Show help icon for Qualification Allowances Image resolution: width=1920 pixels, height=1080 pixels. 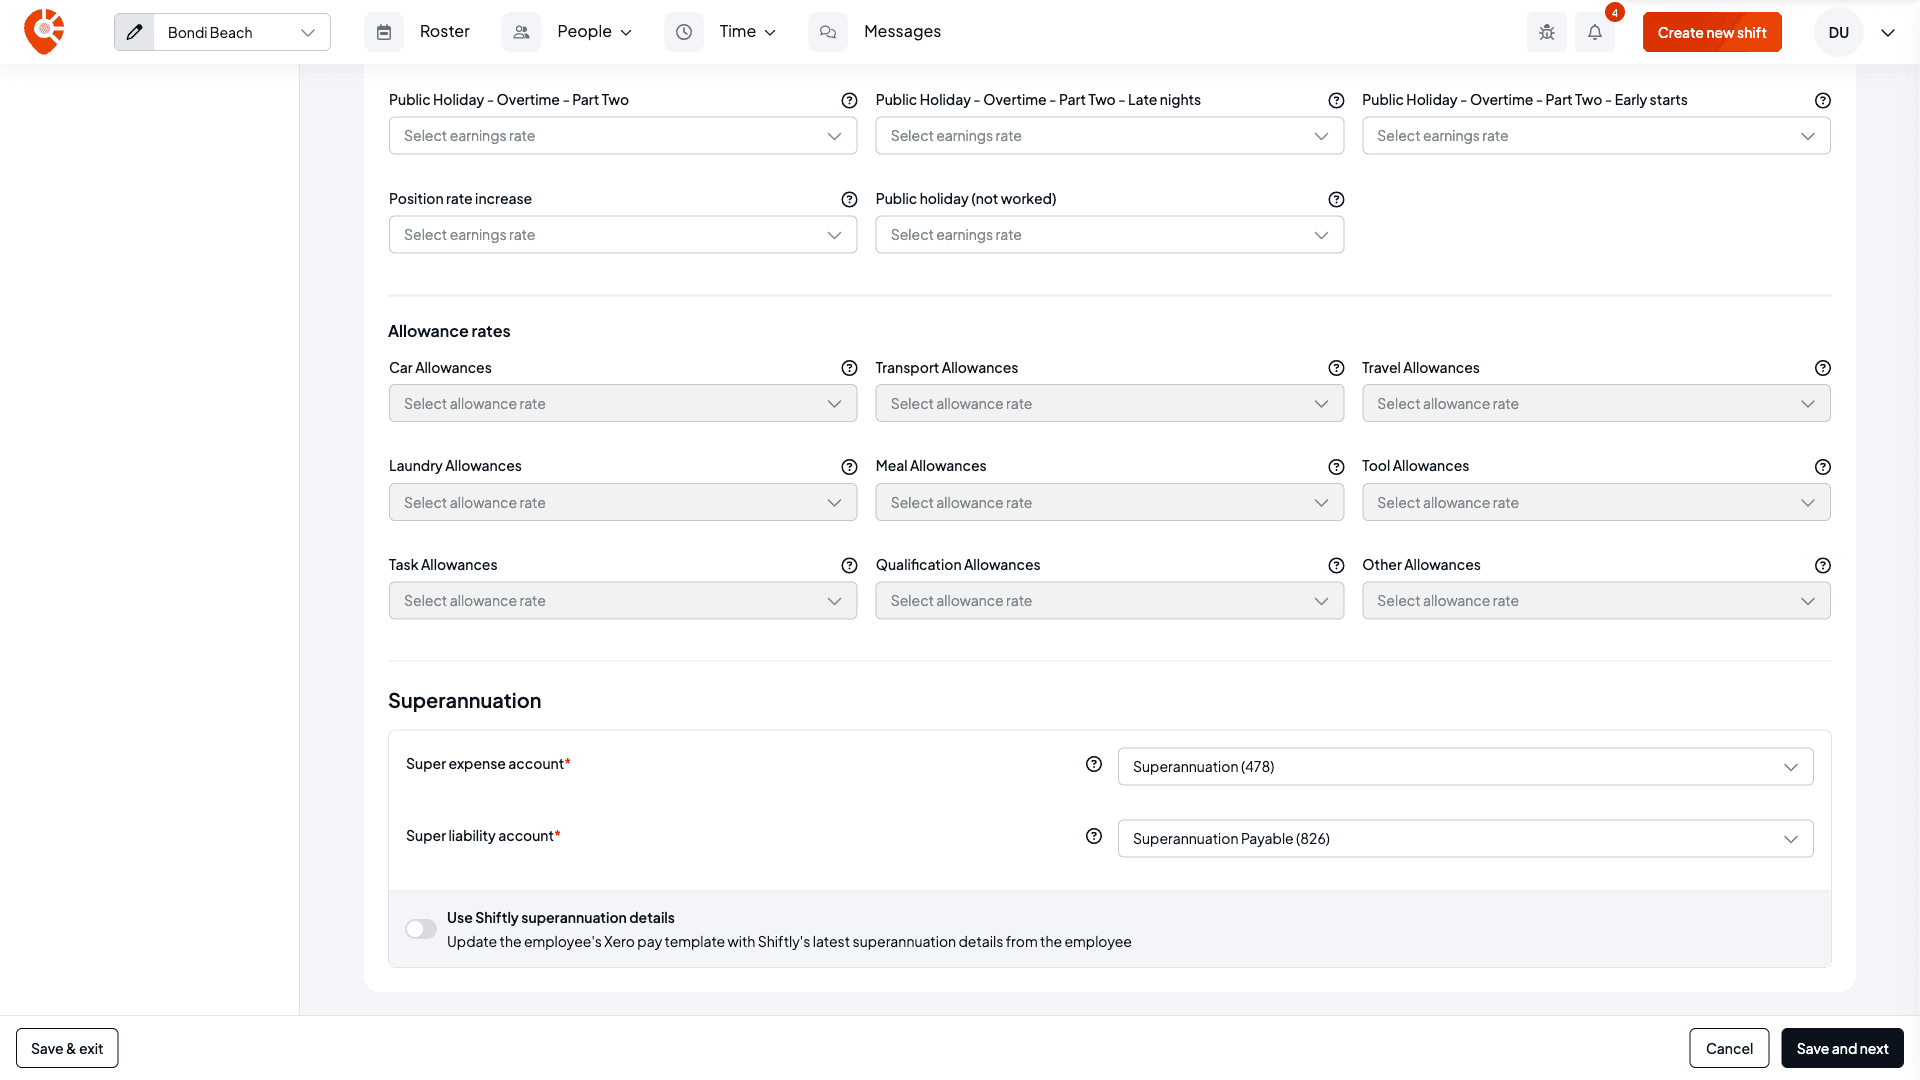(1336, 566)
